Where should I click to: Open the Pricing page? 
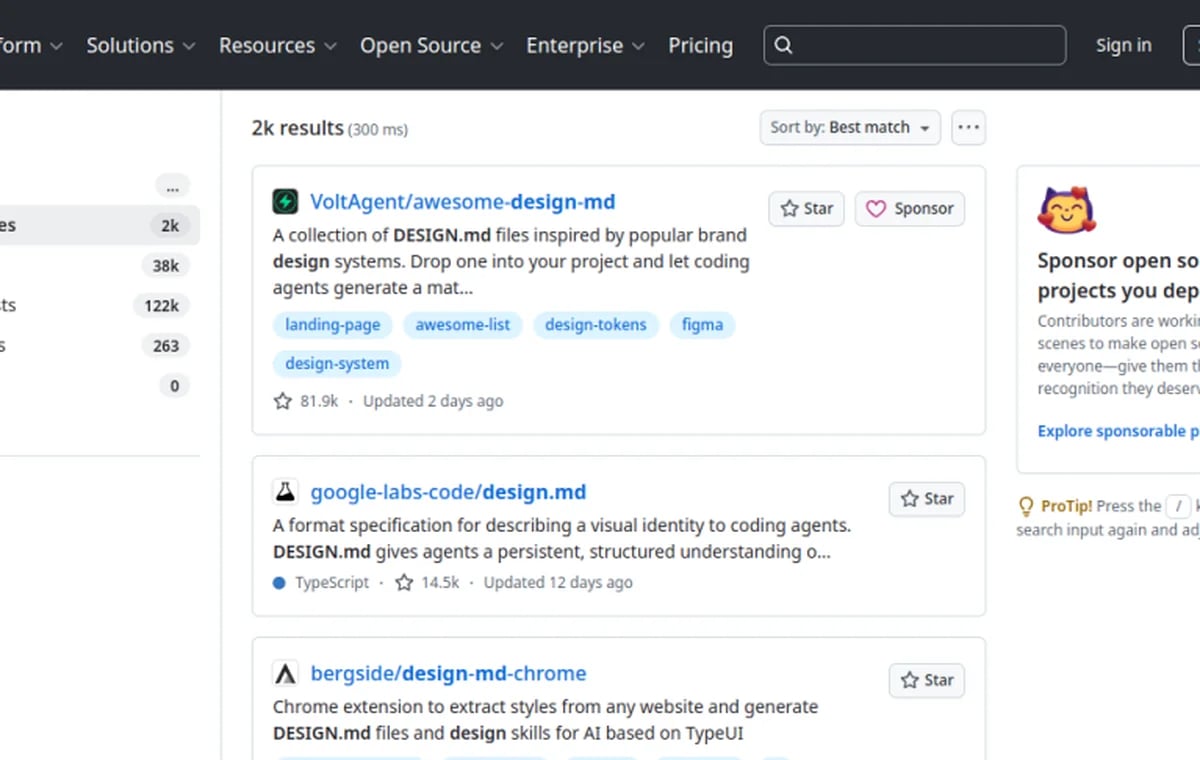pyautogui.click(x=700, y=45)
